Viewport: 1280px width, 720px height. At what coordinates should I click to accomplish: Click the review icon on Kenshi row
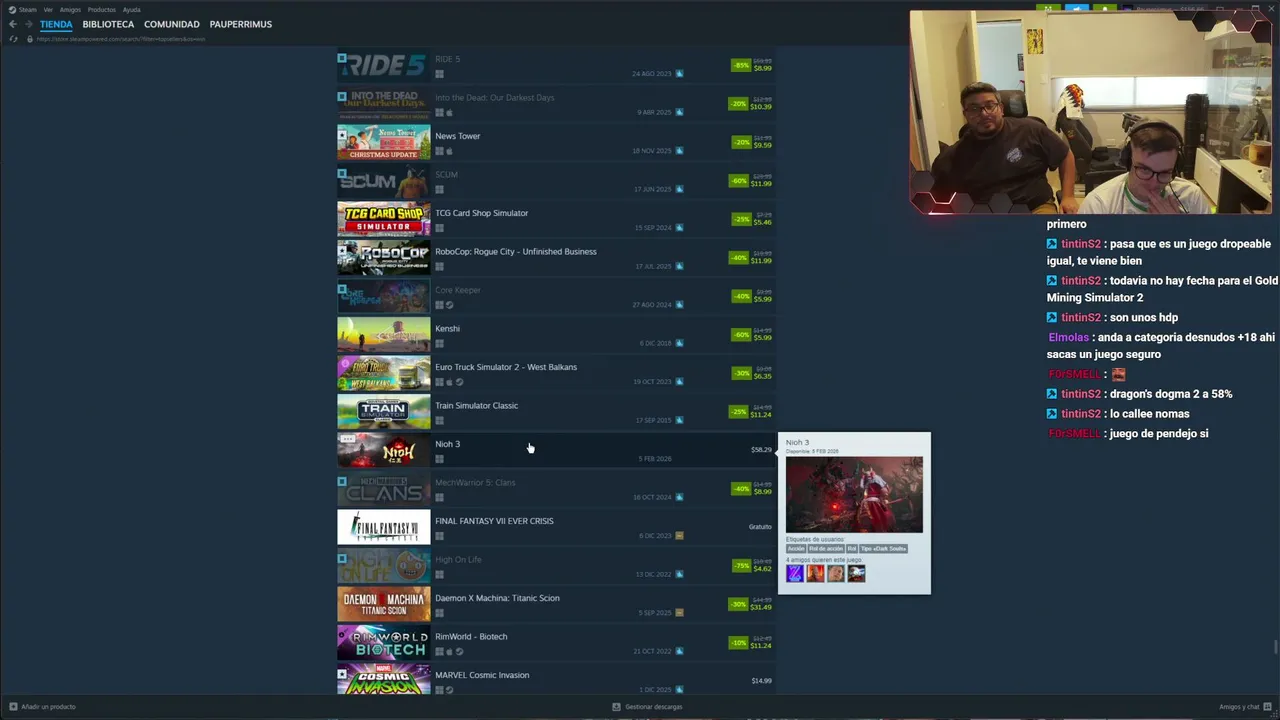(x=679, y=343)
